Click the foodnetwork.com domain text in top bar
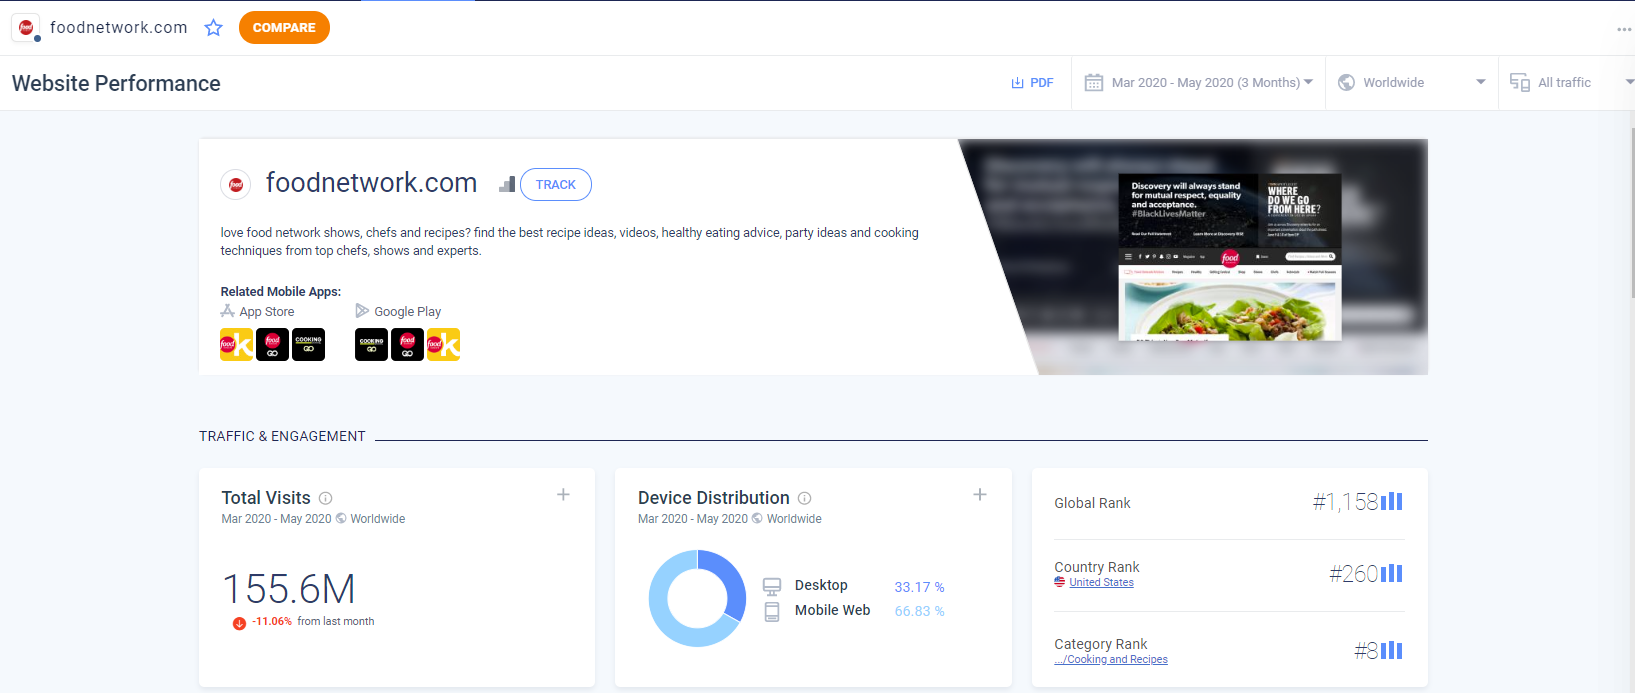Image resolution: width=1635 pixels, height=693 pixels. [x=119, y=28]
